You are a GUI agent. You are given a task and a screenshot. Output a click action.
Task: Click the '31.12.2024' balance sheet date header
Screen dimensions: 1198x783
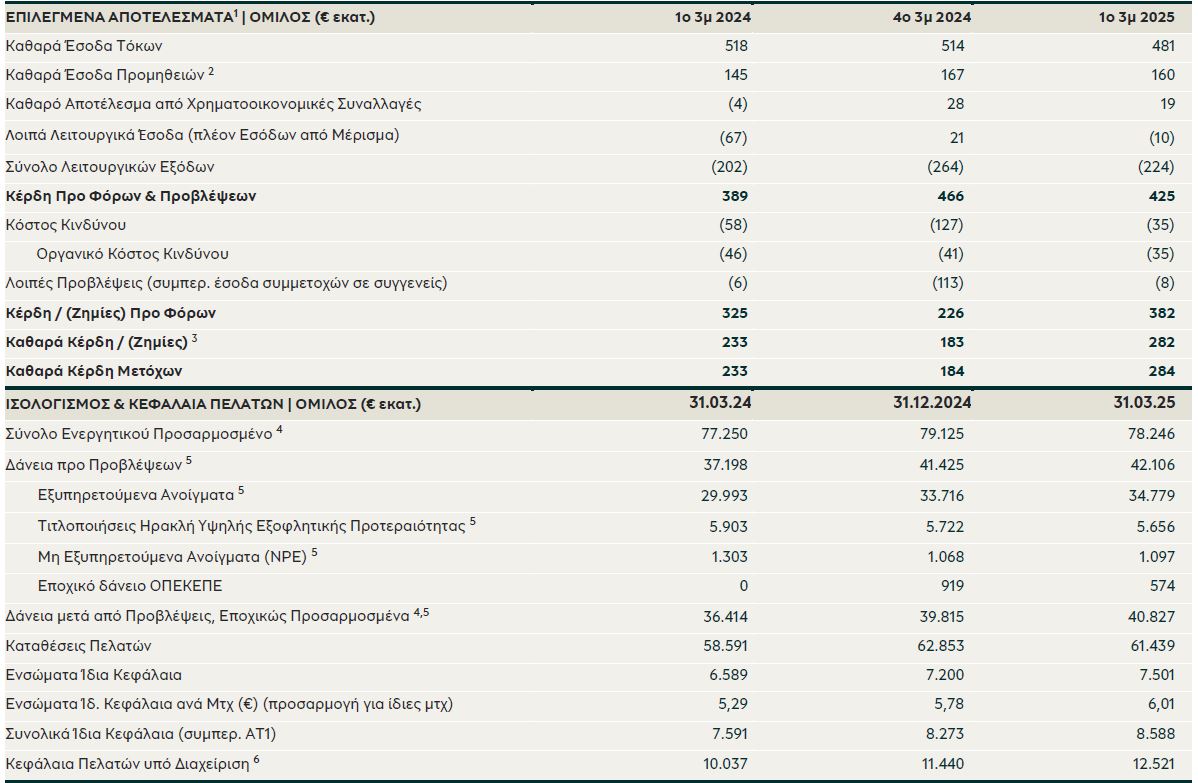coord(931,403)
